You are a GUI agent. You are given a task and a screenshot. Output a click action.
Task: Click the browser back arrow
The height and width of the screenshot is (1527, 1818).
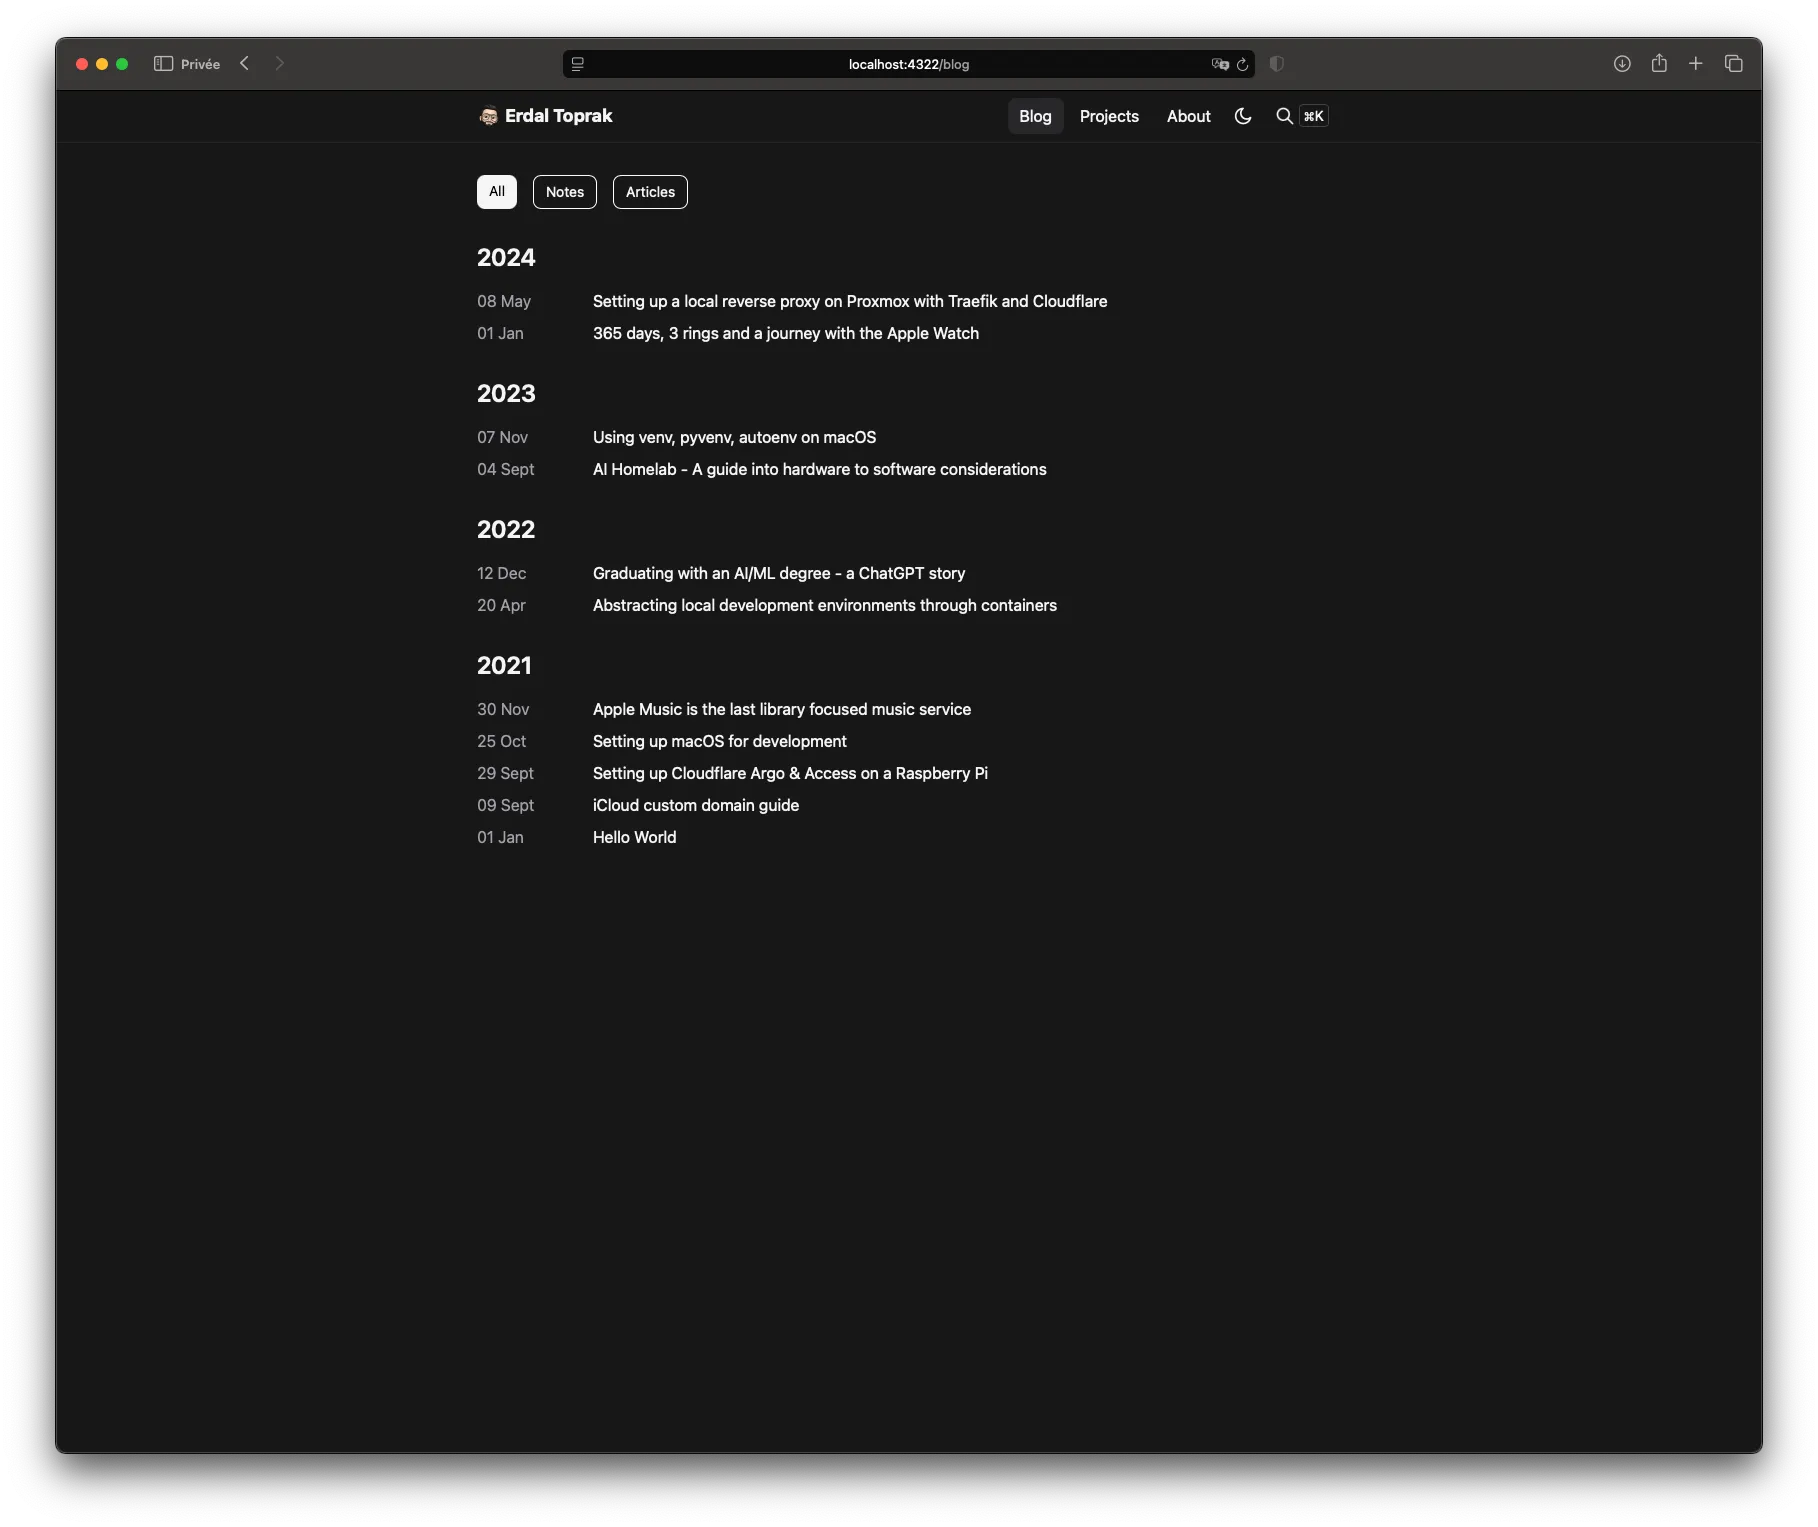coord(245,64)
